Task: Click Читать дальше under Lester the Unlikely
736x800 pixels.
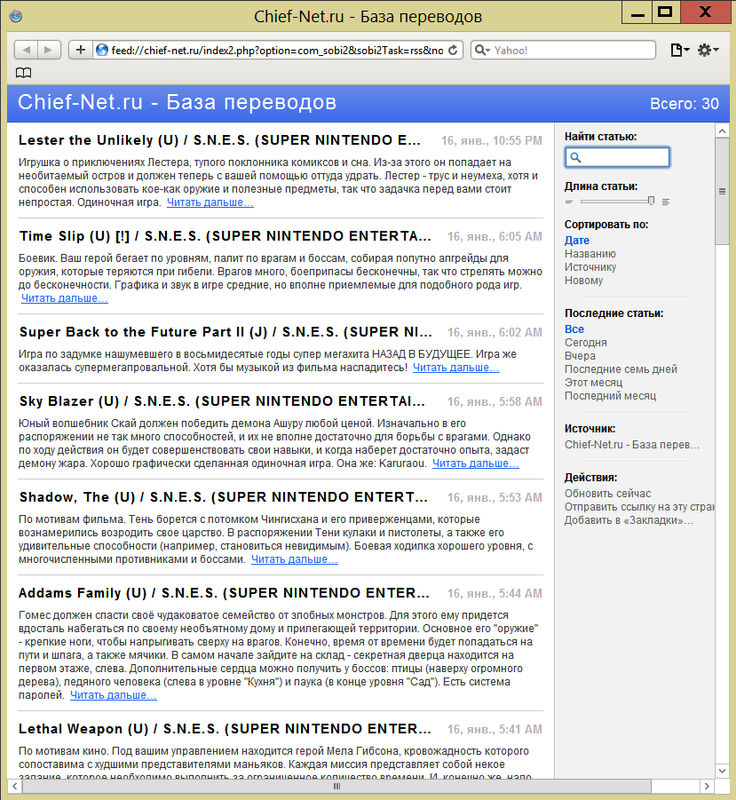Action: [x=210, y=203]
